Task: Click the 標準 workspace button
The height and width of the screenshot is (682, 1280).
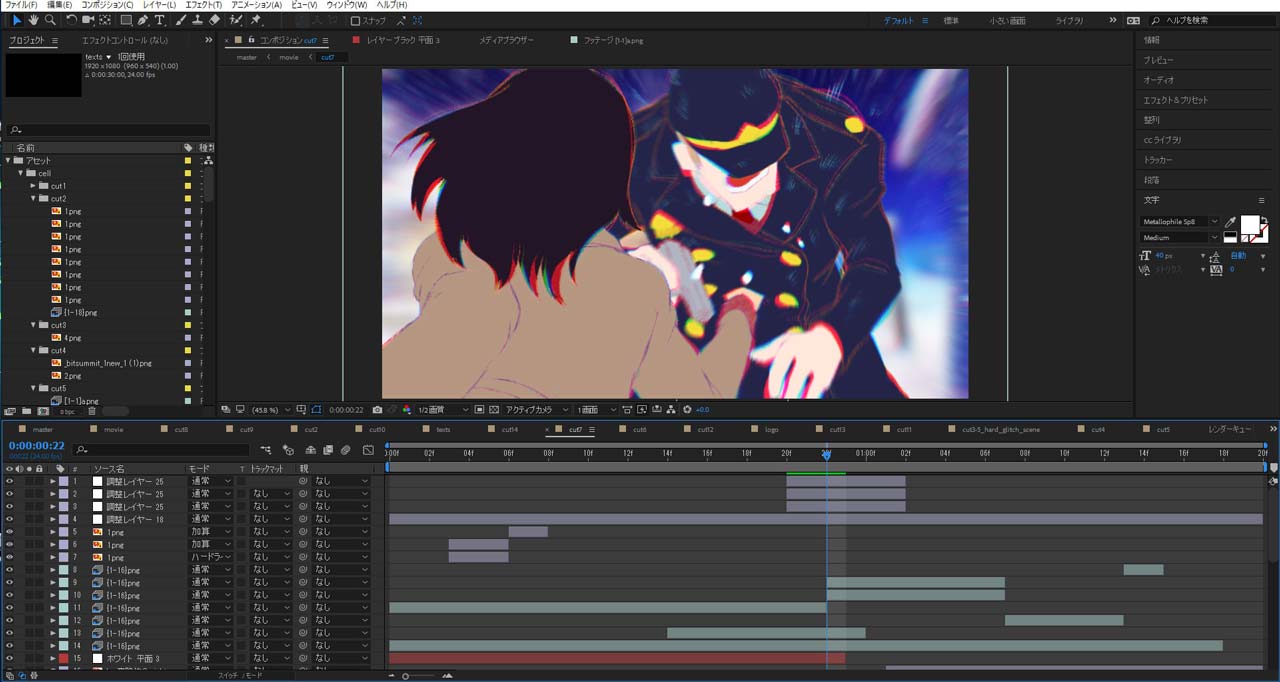Action: [951, 20]
